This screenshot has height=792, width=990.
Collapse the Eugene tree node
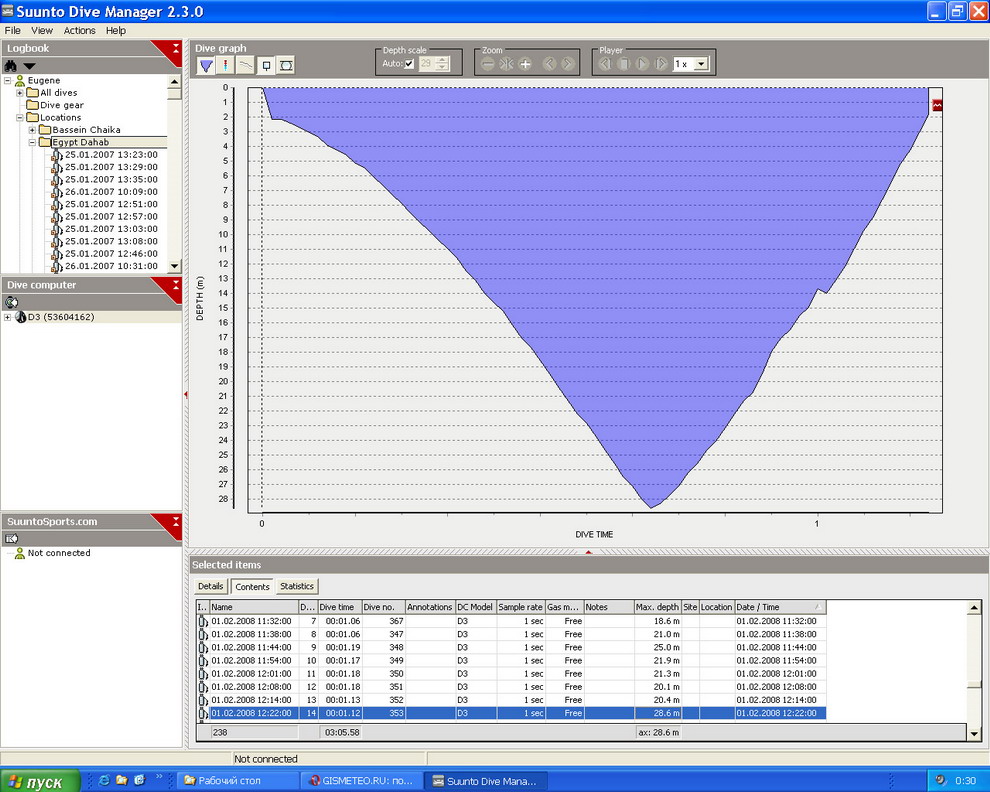[8, 80]
